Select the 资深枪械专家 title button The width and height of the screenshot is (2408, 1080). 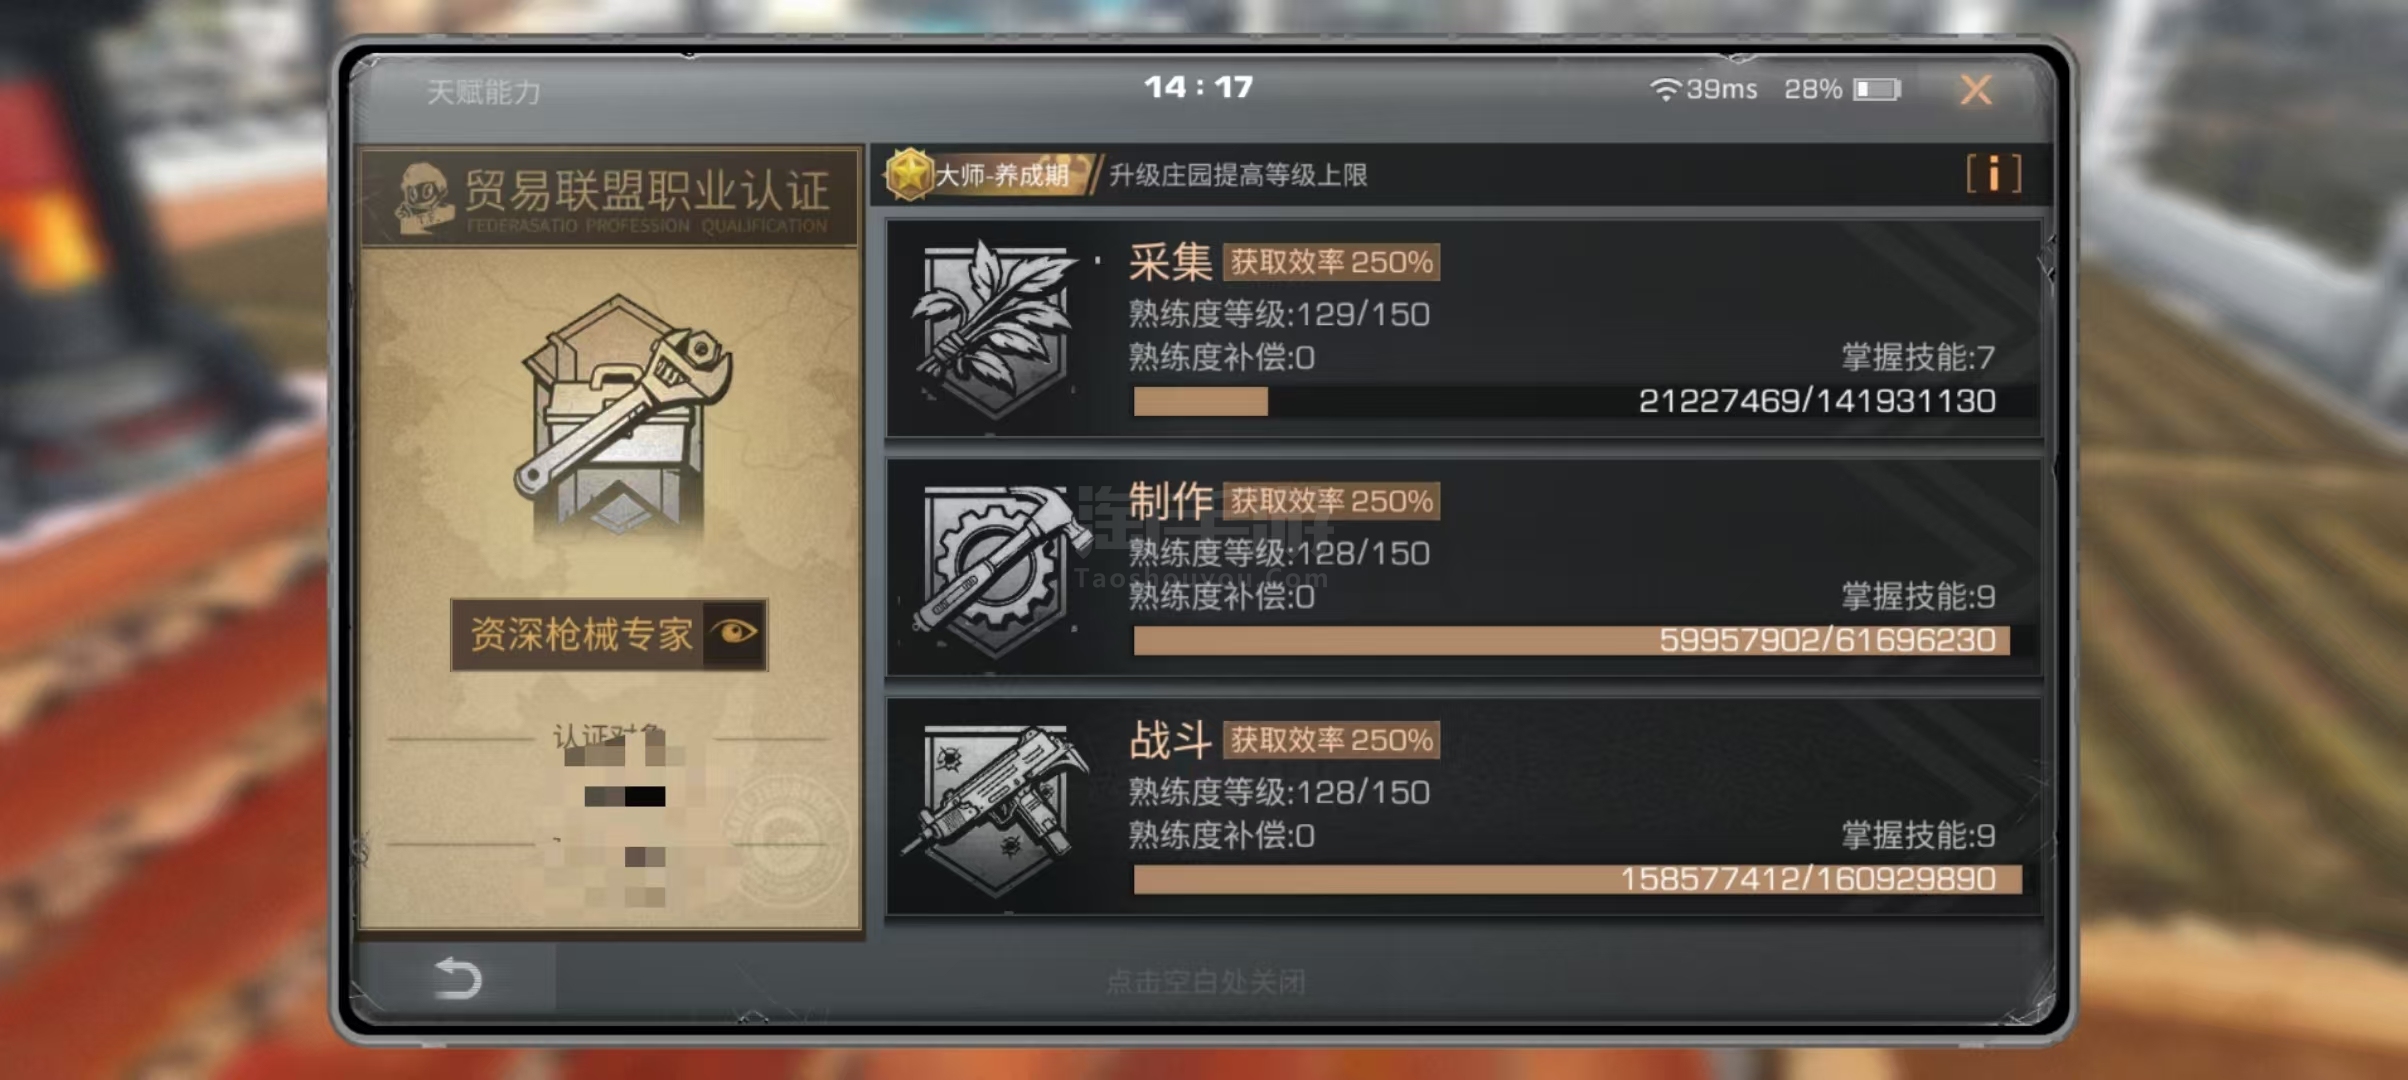tap(609, 634)
